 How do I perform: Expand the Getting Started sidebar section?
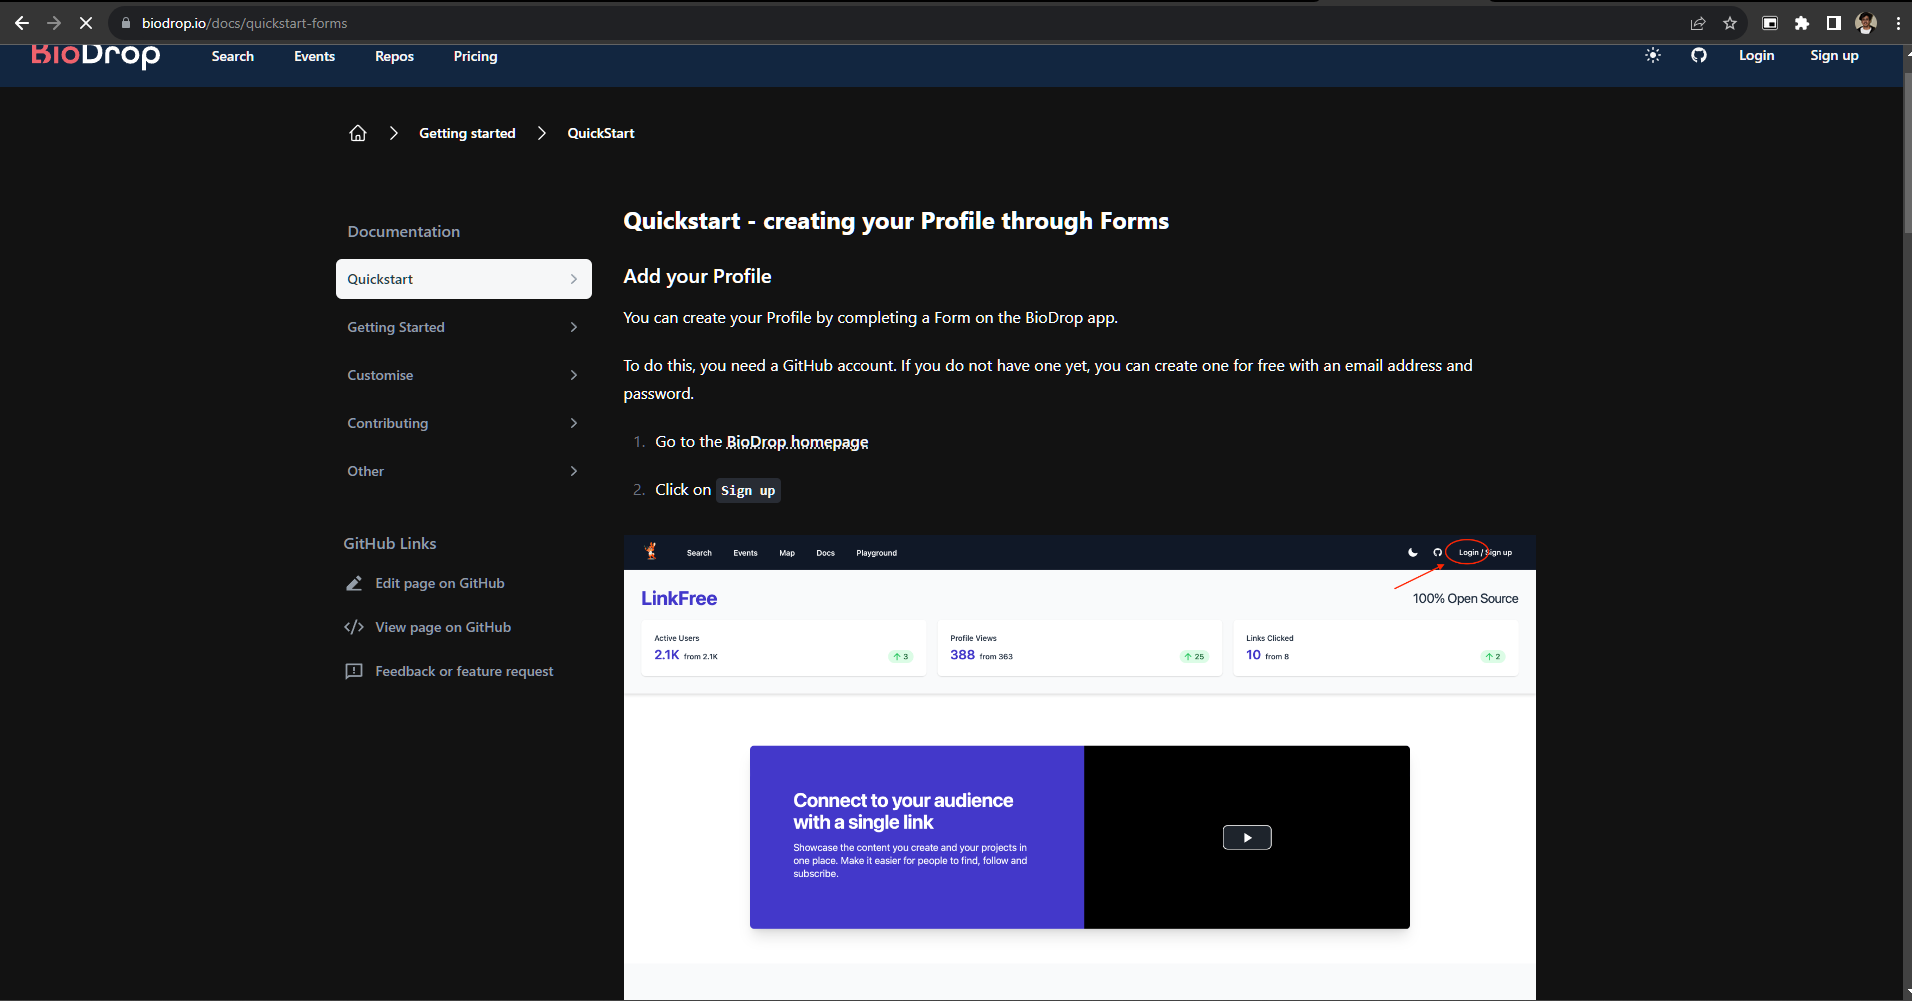(463, 327)
